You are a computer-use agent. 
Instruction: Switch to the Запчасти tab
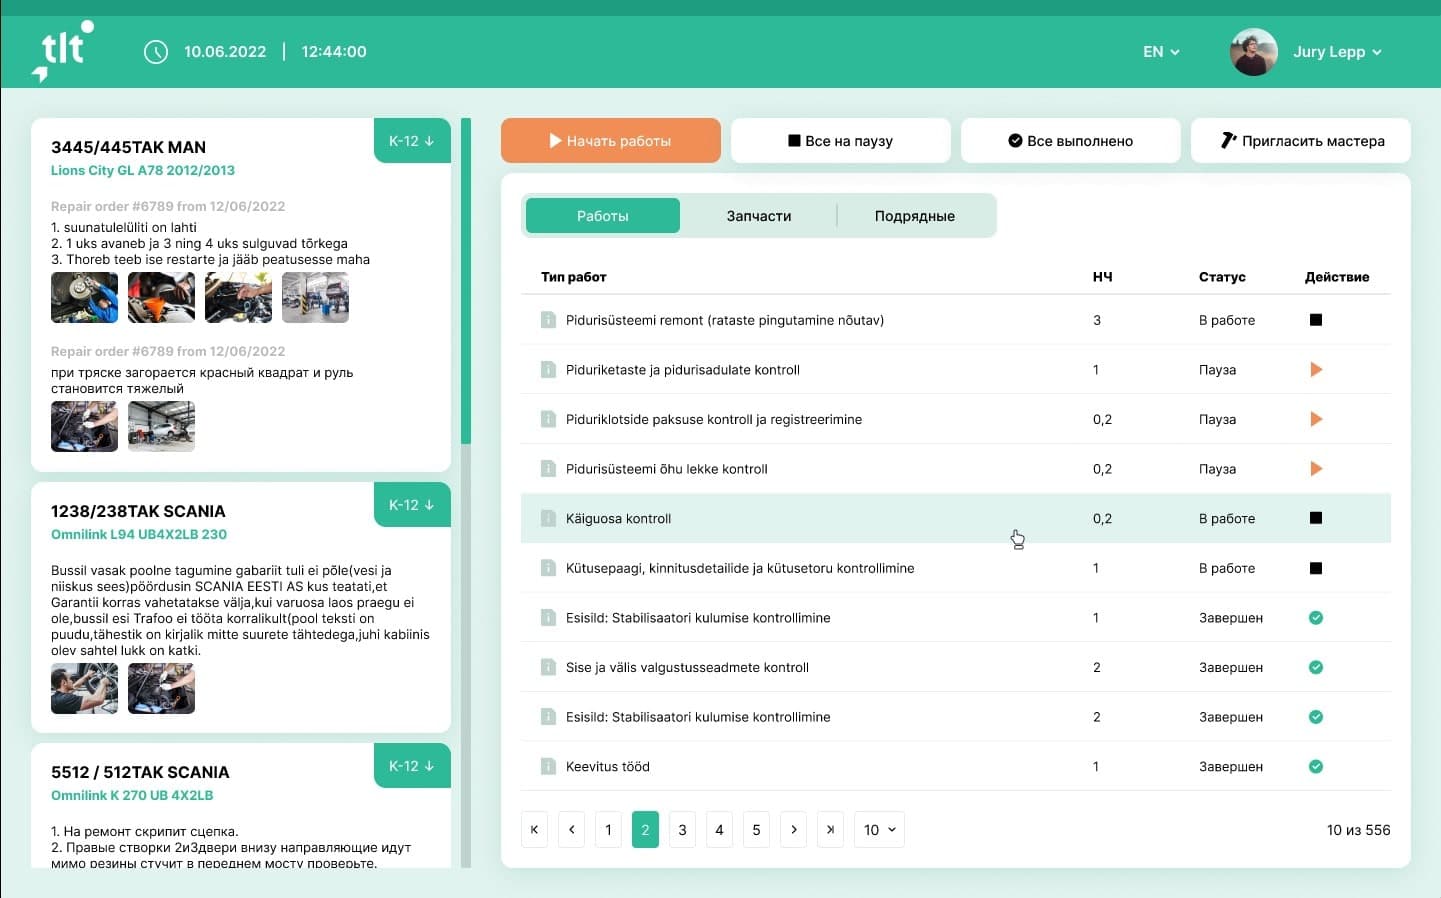758,216
